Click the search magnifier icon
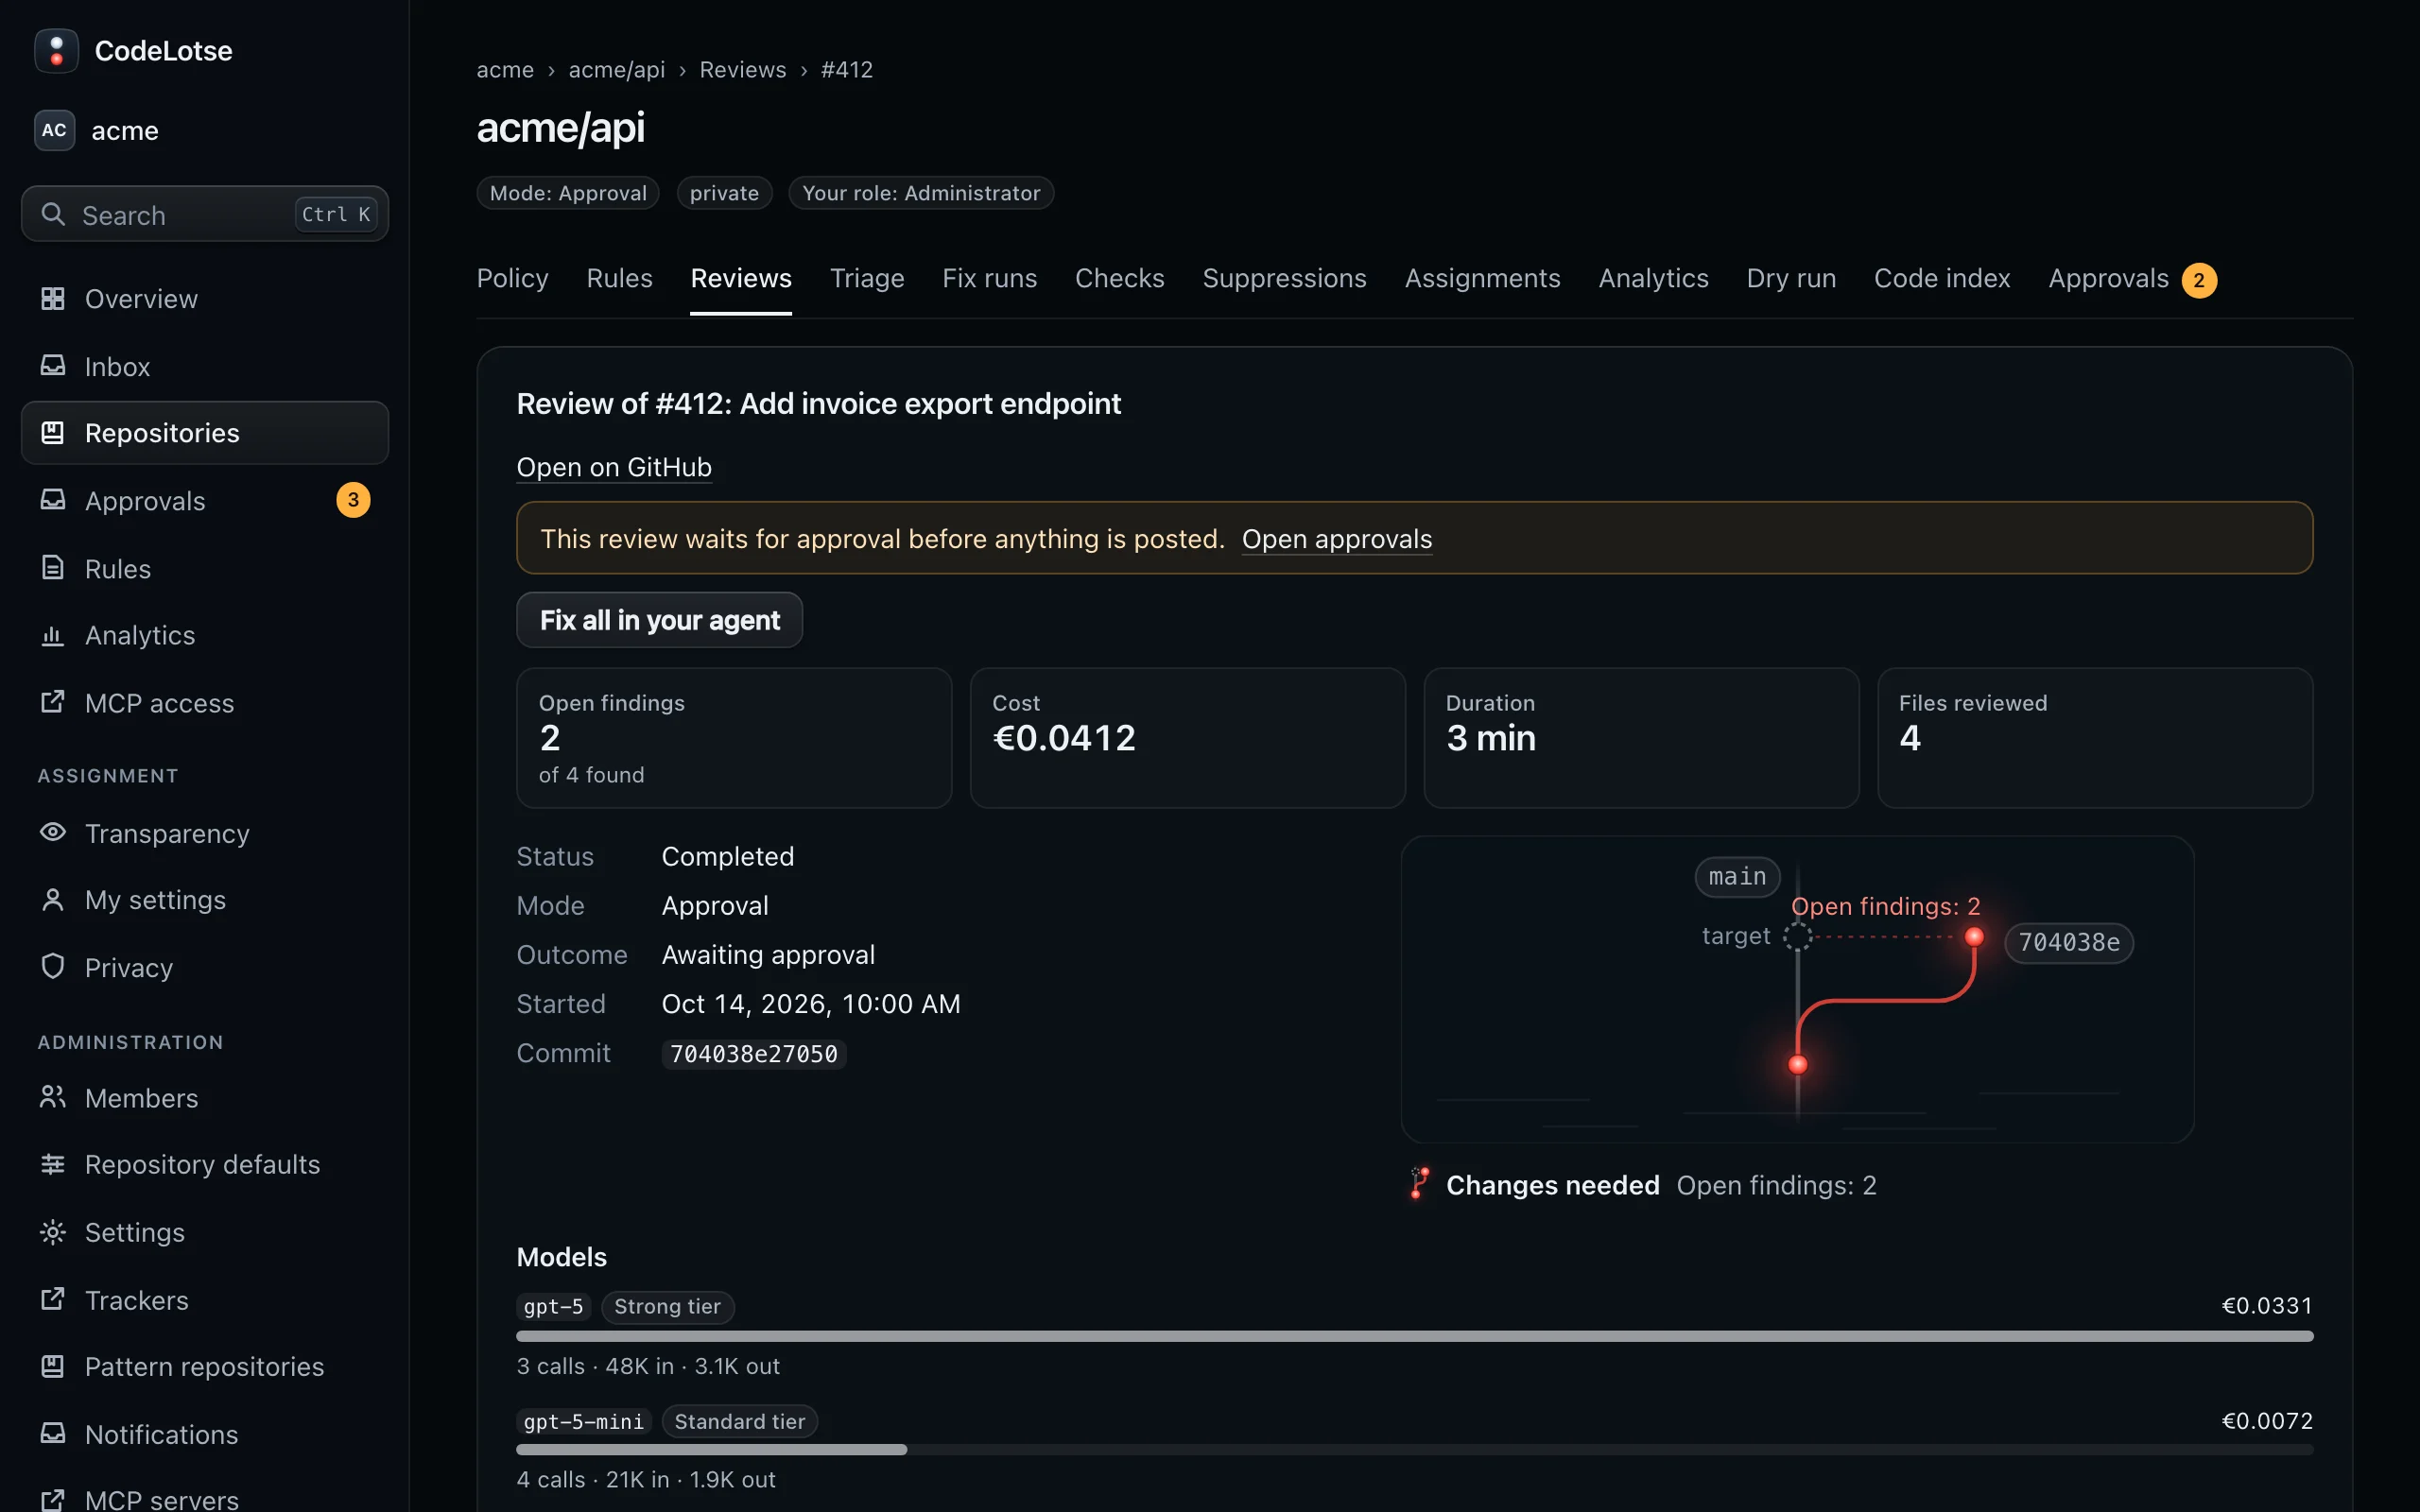This screenshot has height=1512, width=2420. (x=53, y=214)
